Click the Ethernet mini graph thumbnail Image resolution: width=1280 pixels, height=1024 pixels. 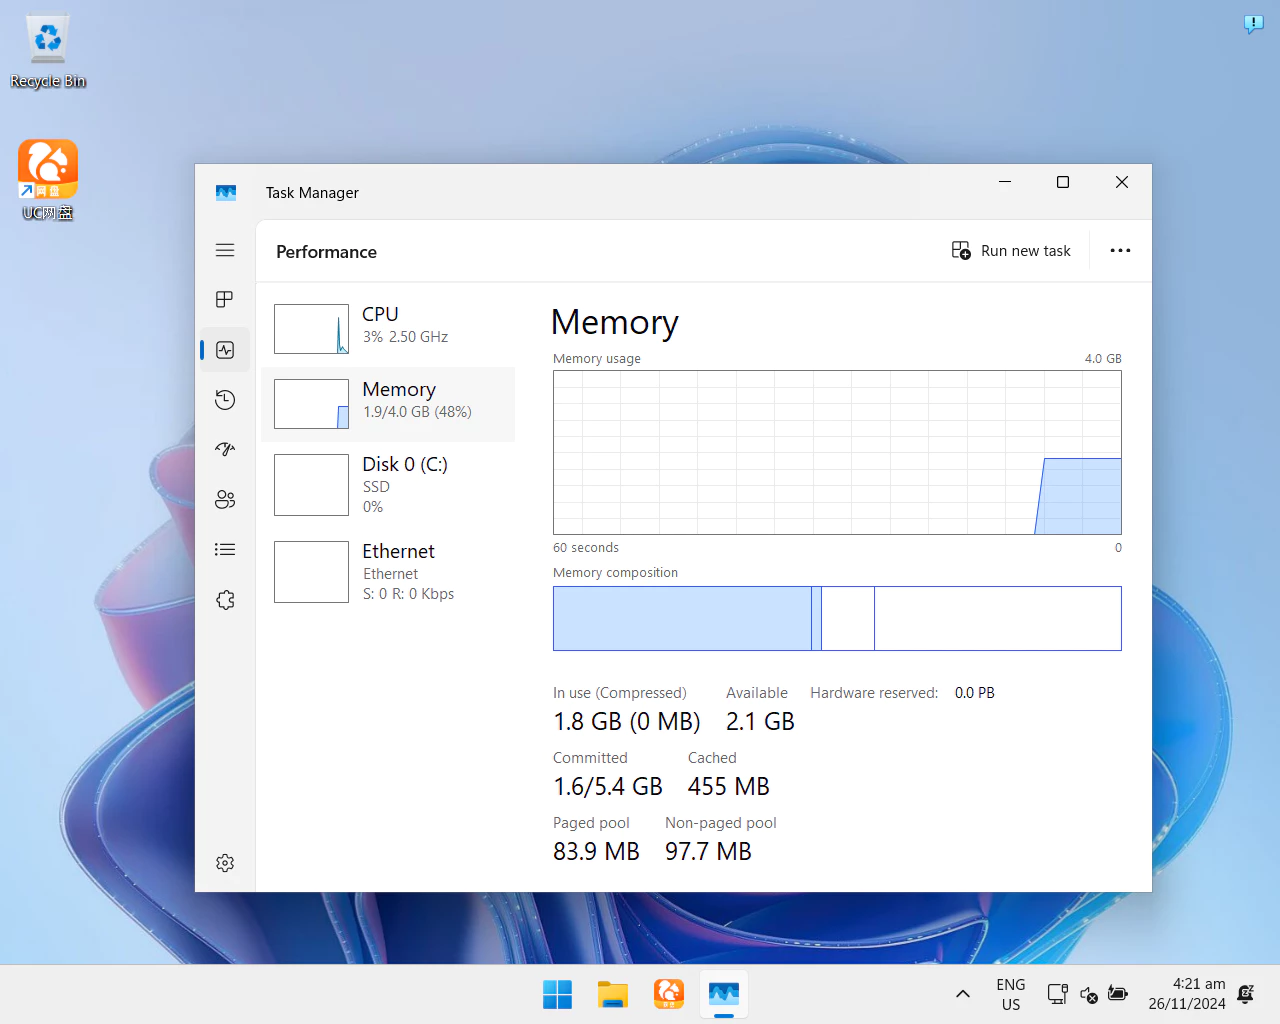311,572
